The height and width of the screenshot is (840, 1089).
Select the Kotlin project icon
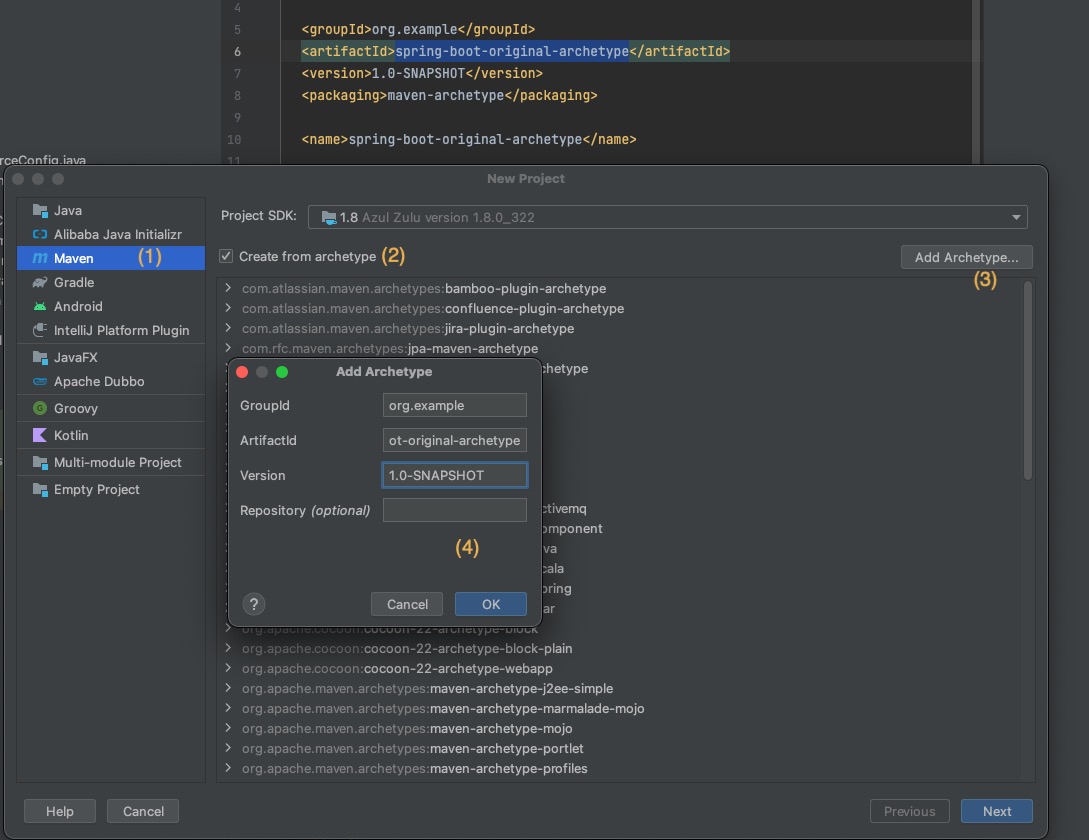click(40, 435)
